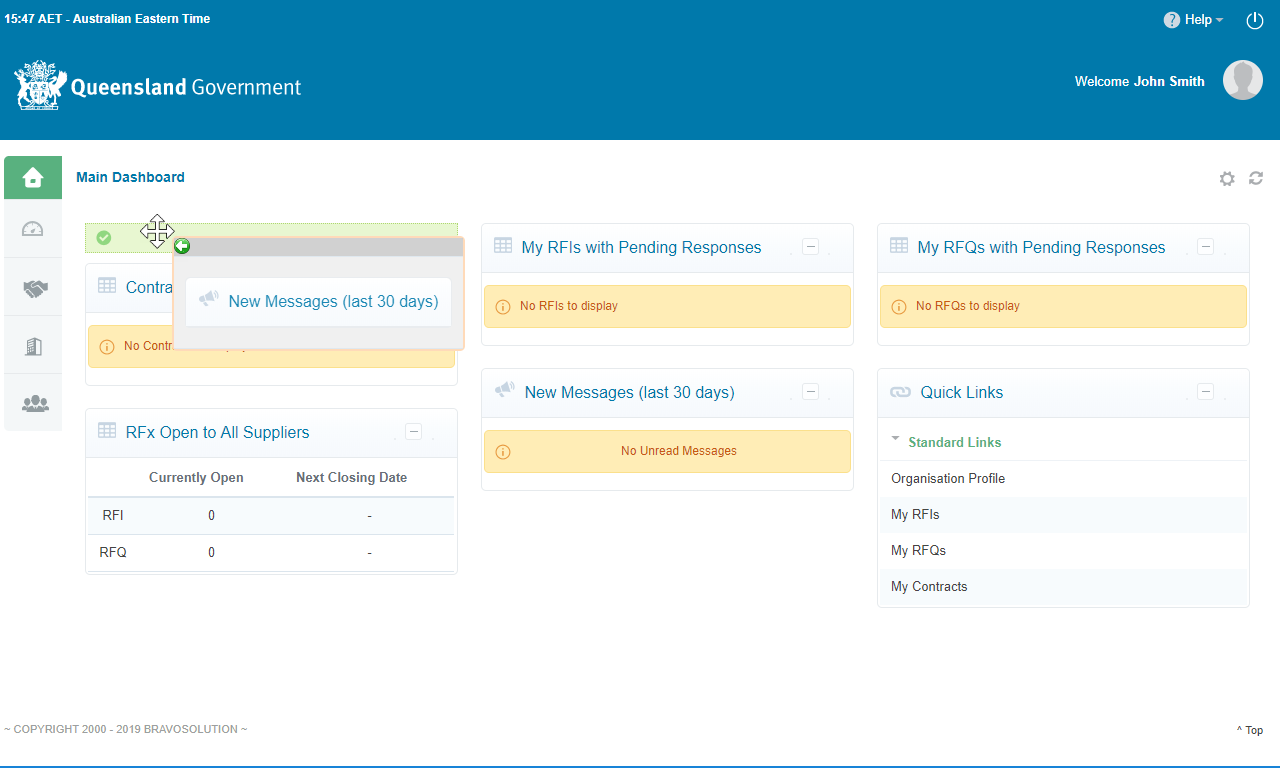Collapse My RFIs with Pending Responses panel
The height and width of the screenshot is (768, 1280).
(x=811, y=247)
